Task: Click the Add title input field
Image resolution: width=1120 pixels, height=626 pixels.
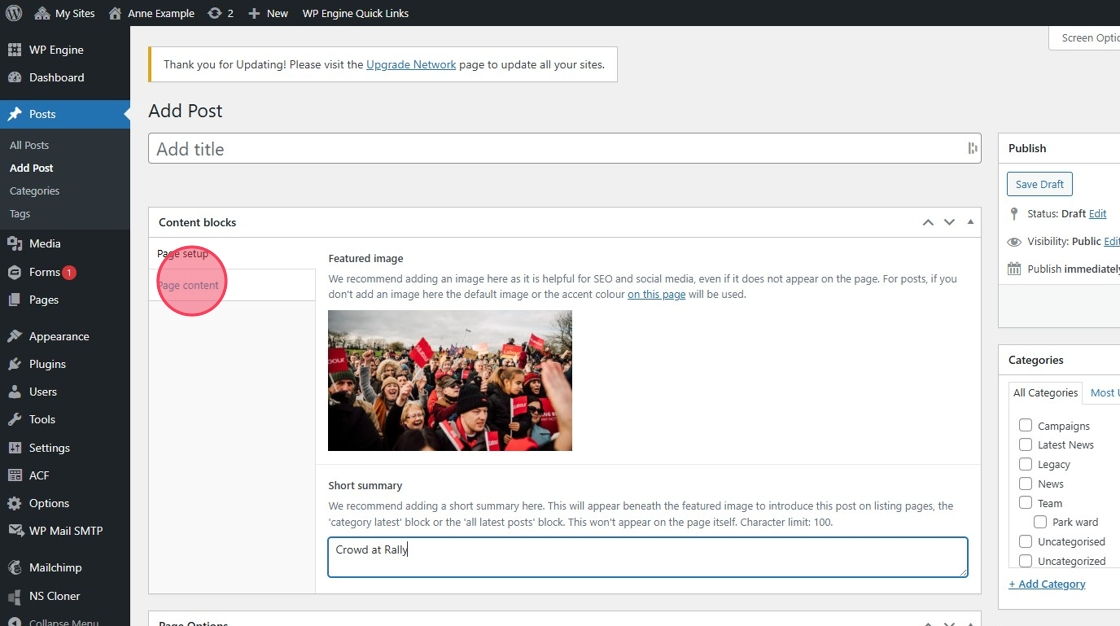Action: click(x=564, y=149)
